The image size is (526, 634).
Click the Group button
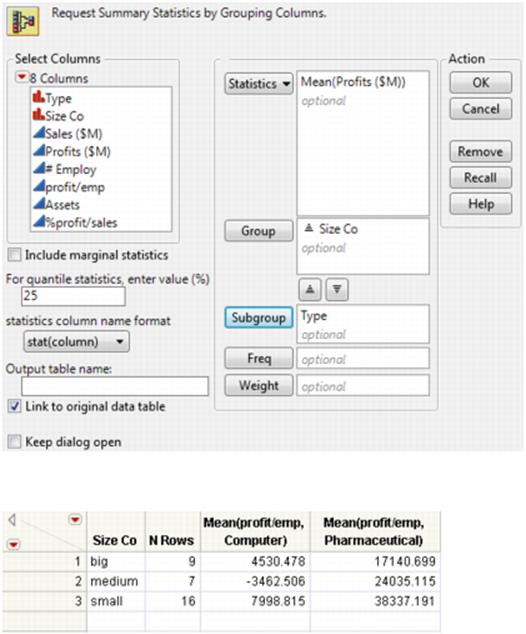[259, 231]
